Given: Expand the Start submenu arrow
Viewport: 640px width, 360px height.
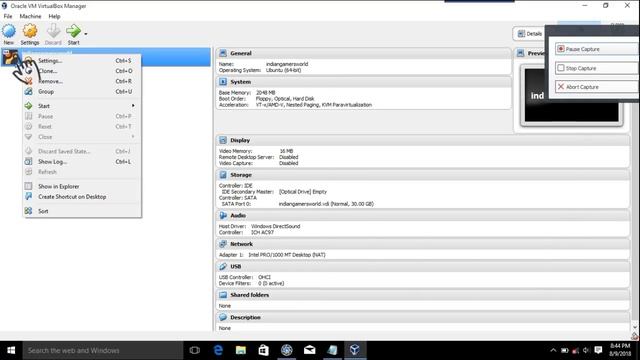Looking at the screenshot, I should [x=133, y=106].
